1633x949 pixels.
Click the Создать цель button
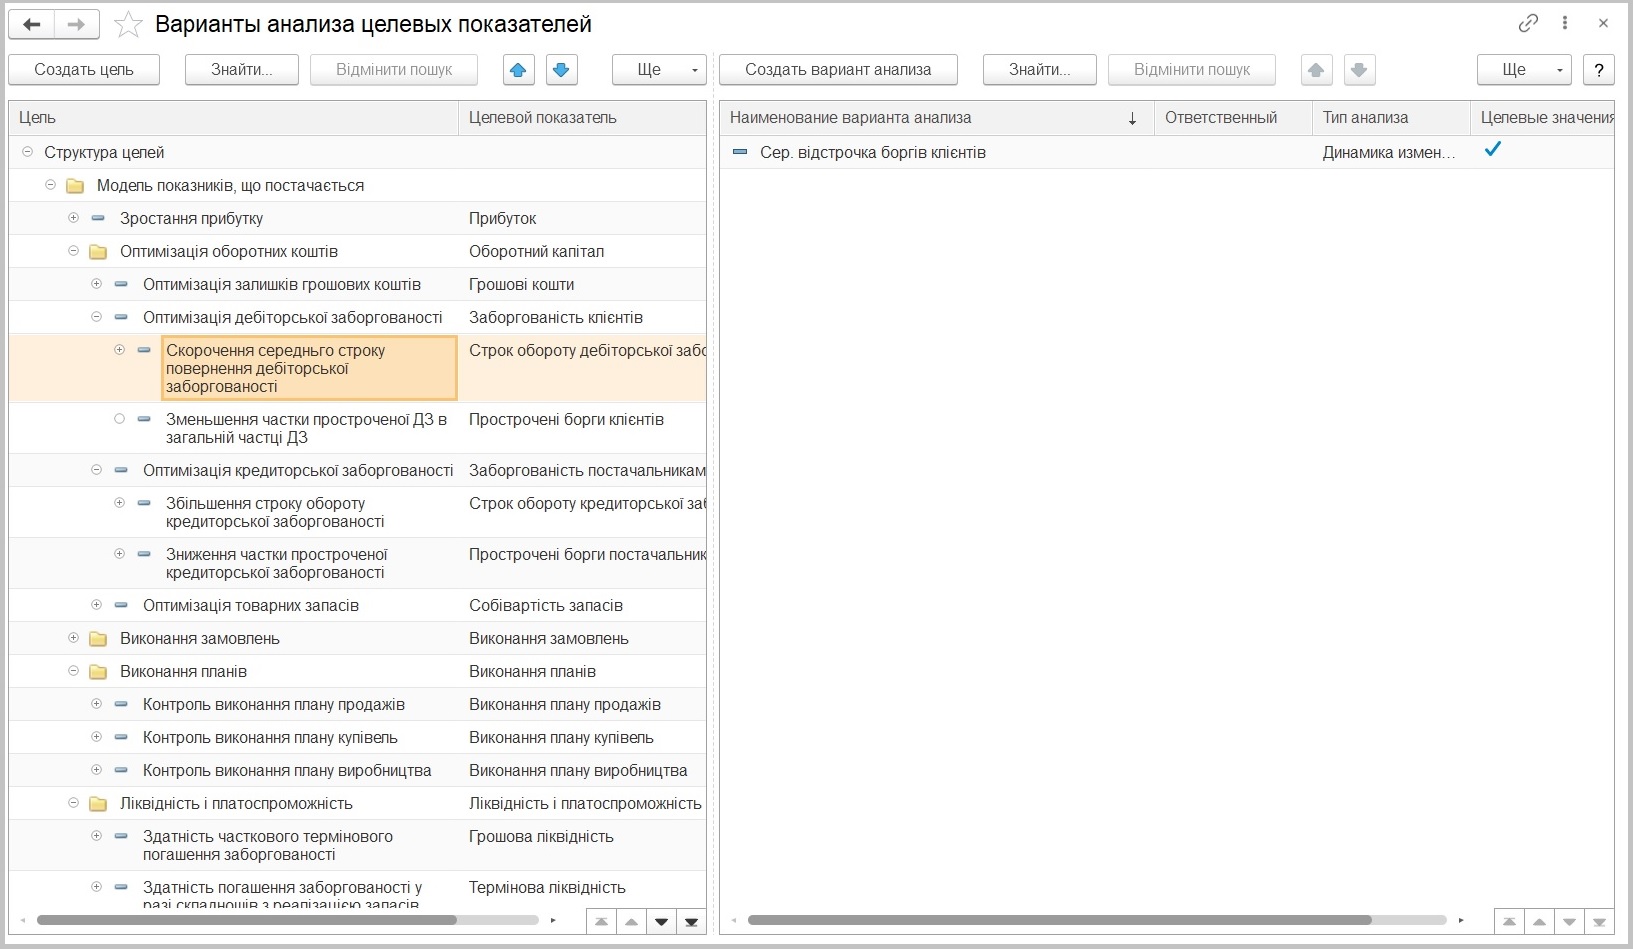pos(84,70)
